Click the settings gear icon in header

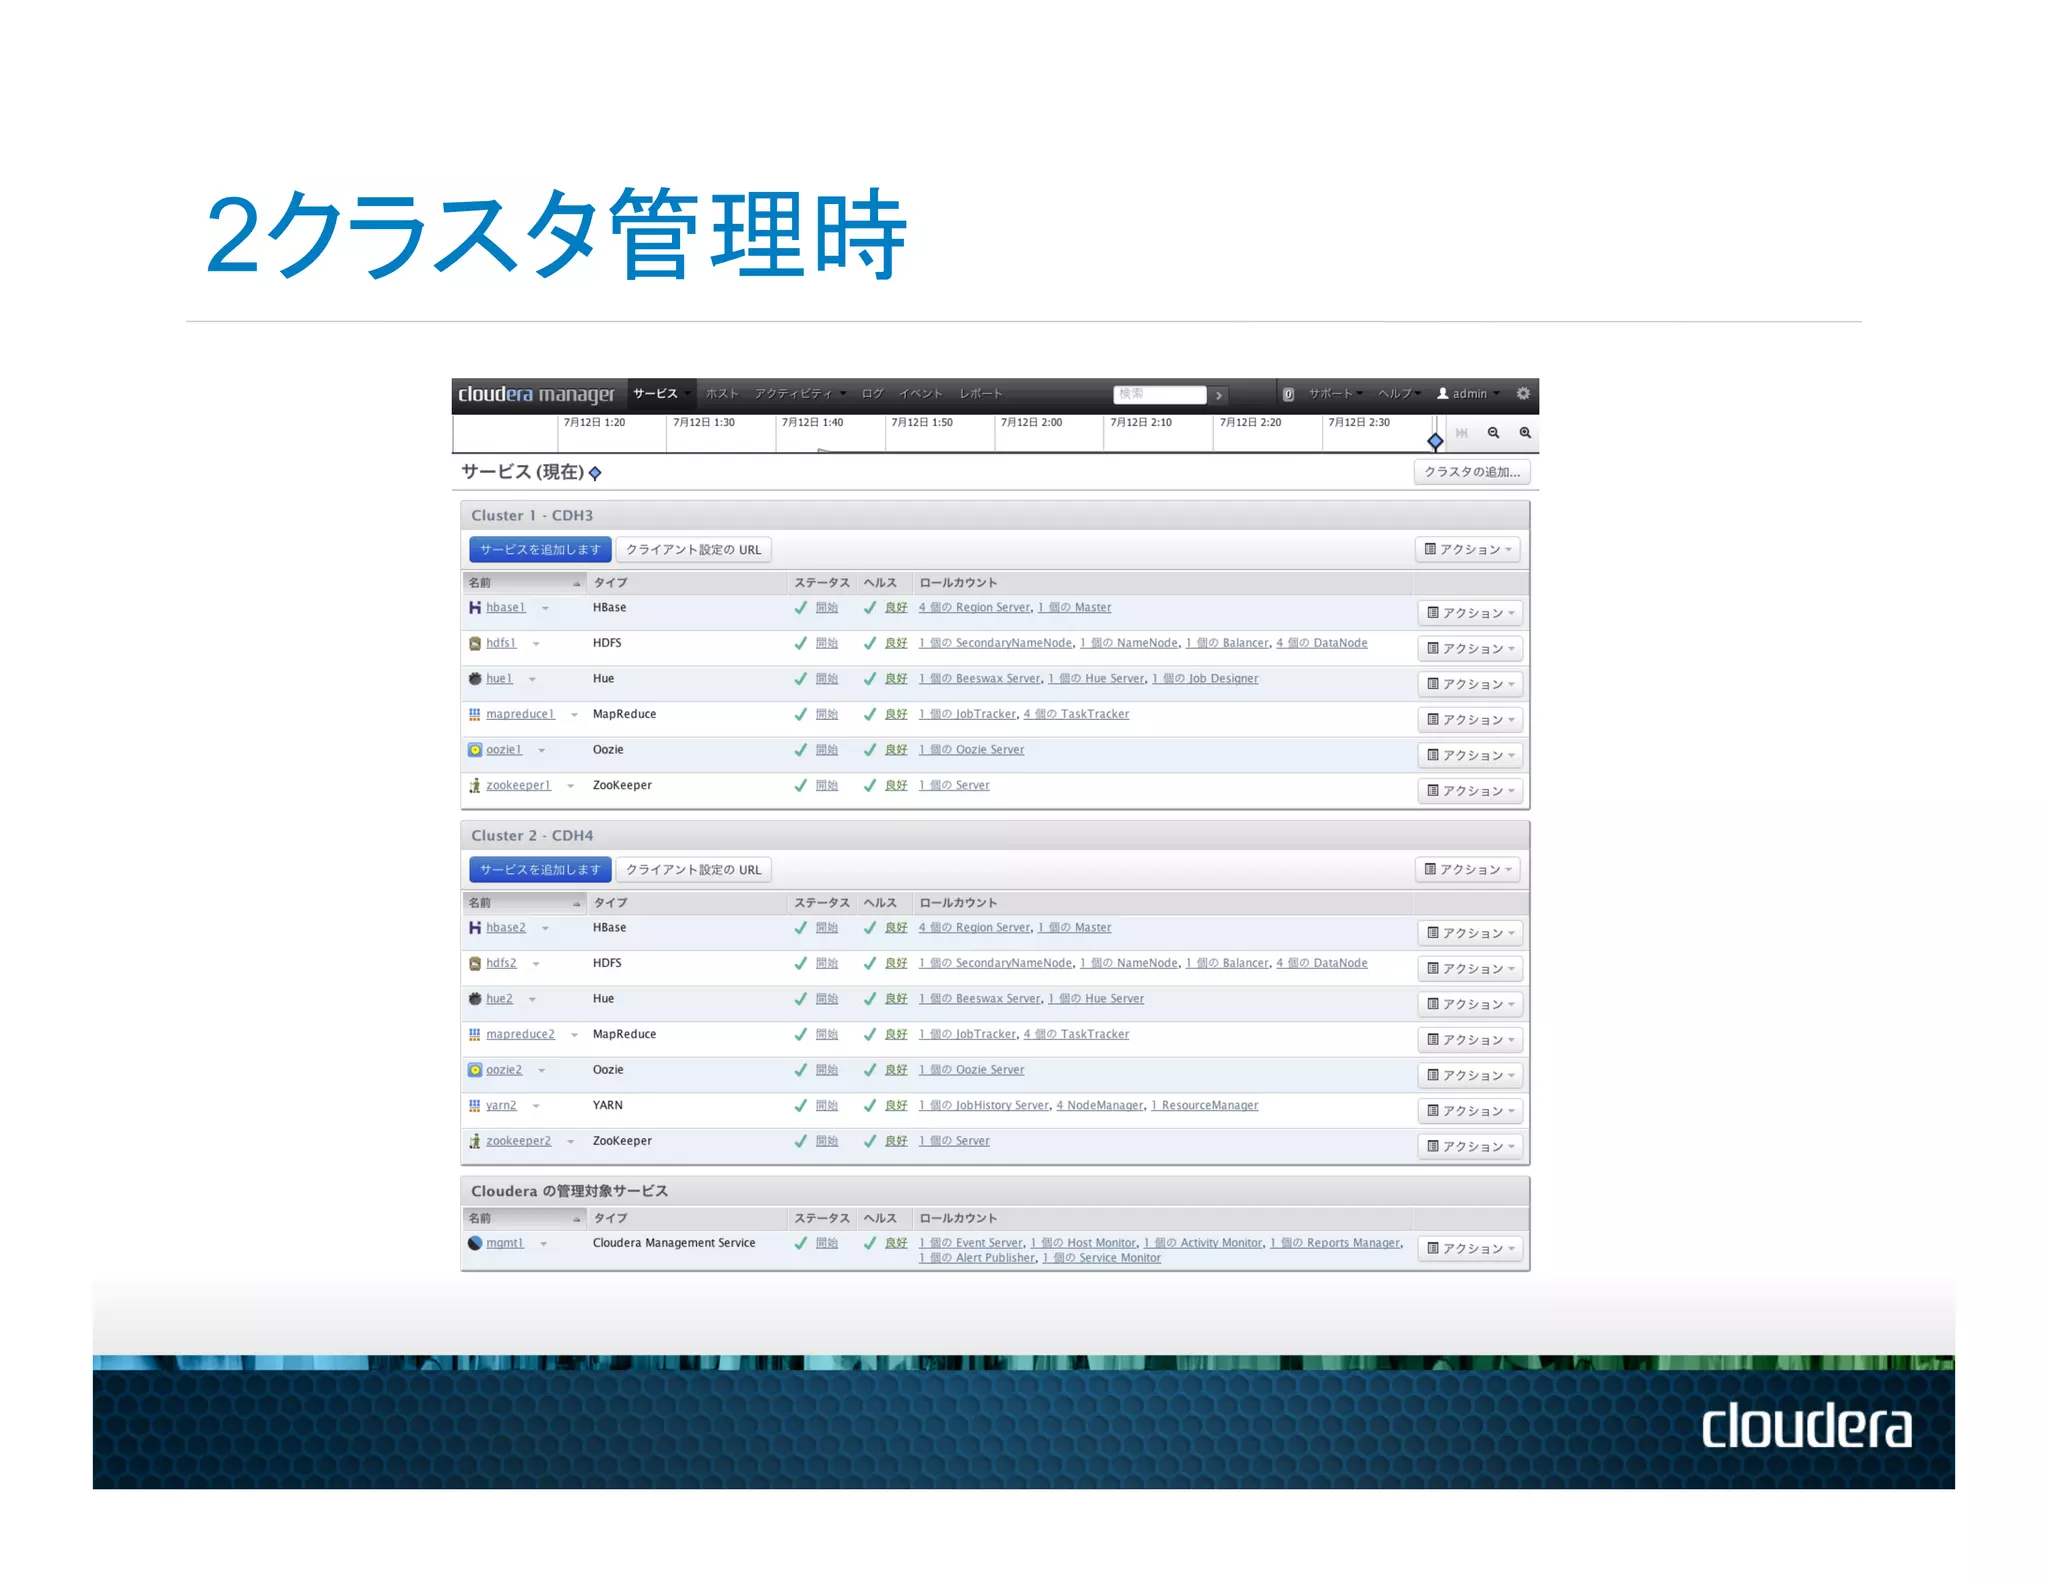1522,394
